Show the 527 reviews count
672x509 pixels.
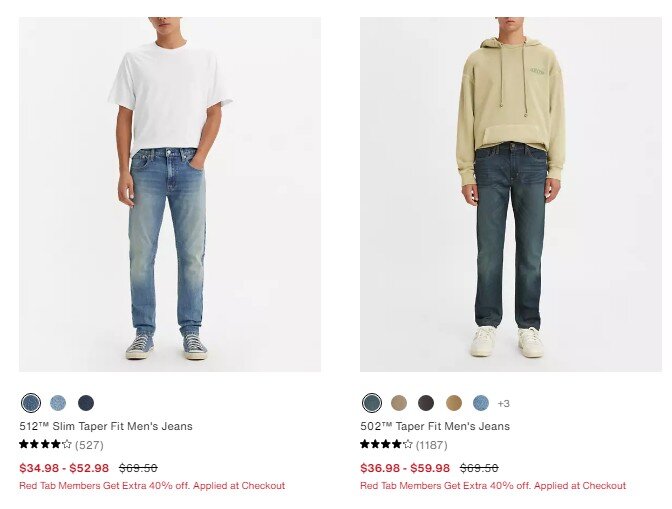(89, 445)
